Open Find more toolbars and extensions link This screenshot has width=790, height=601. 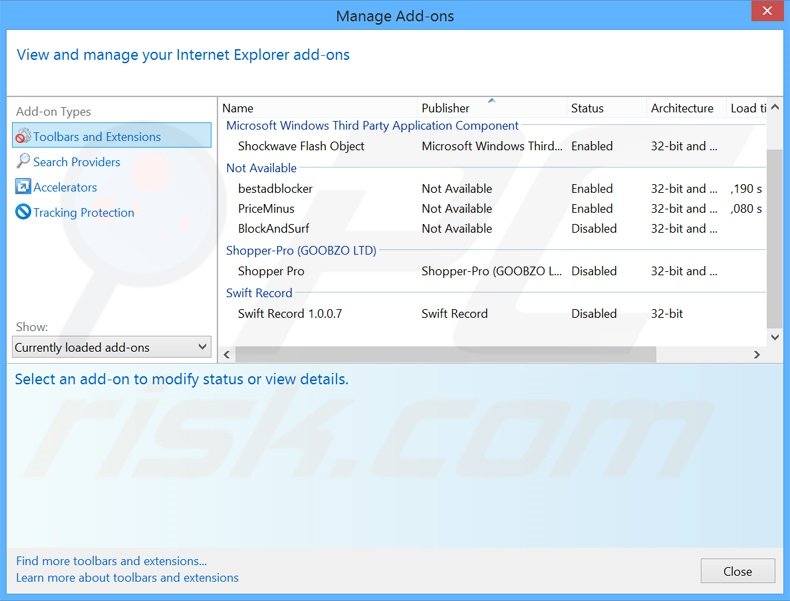pyautogui.click(x=111, y=561)
